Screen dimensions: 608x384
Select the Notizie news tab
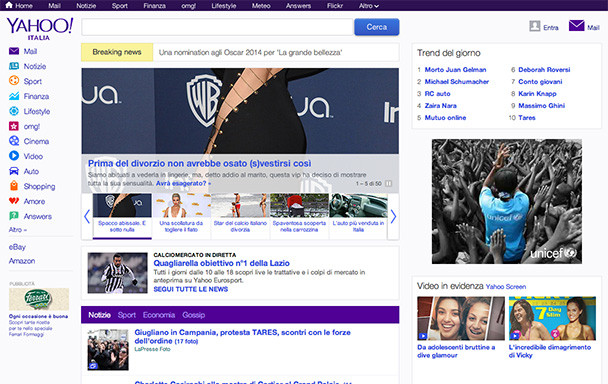[x=99, y=315]
